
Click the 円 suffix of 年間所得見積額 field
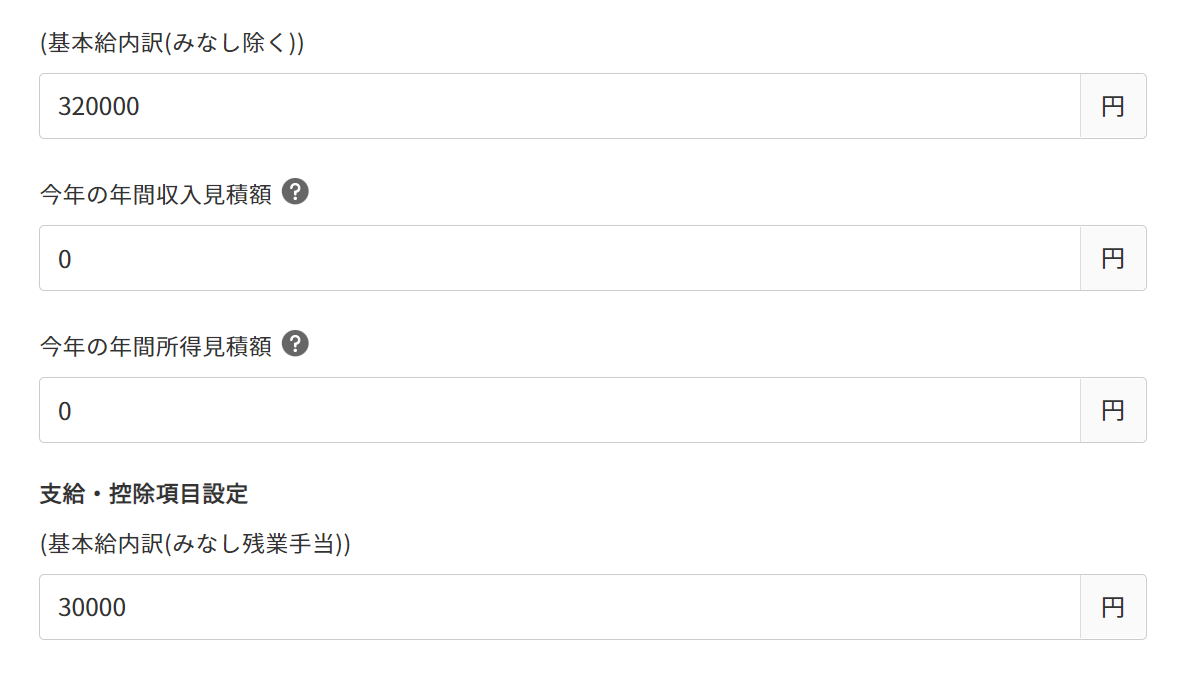point(1113,410)
